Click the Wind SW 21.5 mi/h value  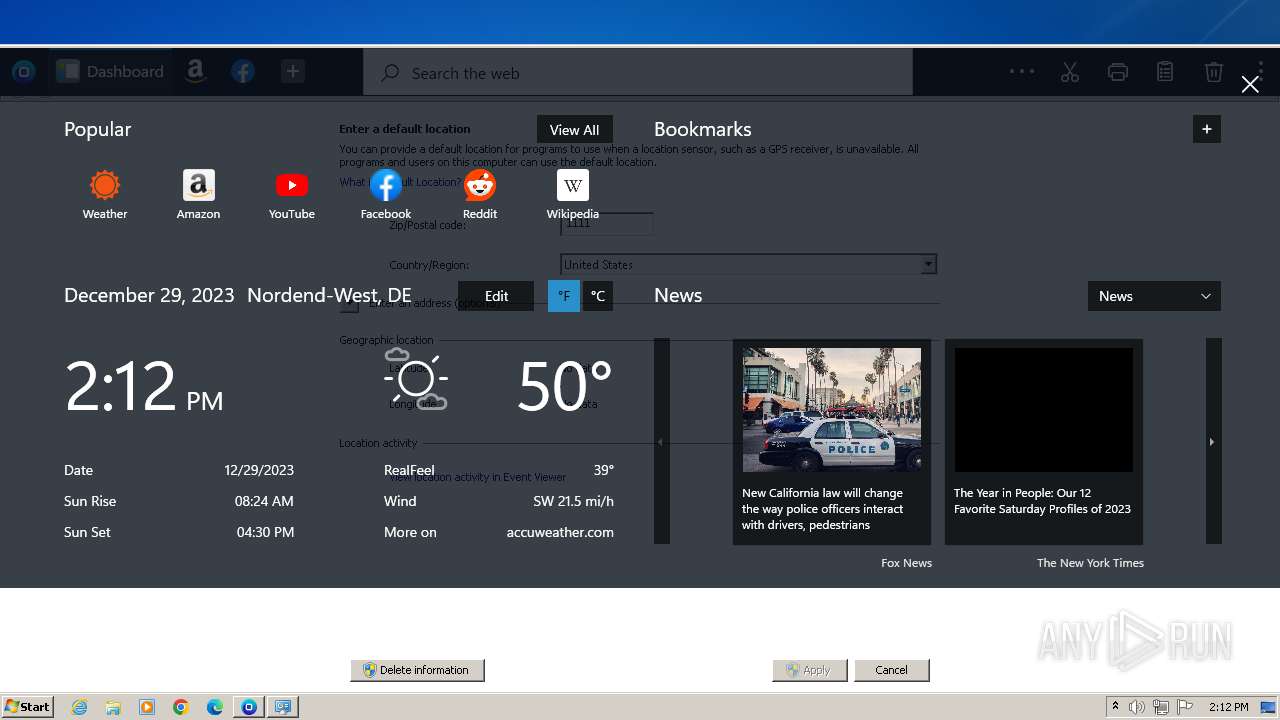click(573, 501)
